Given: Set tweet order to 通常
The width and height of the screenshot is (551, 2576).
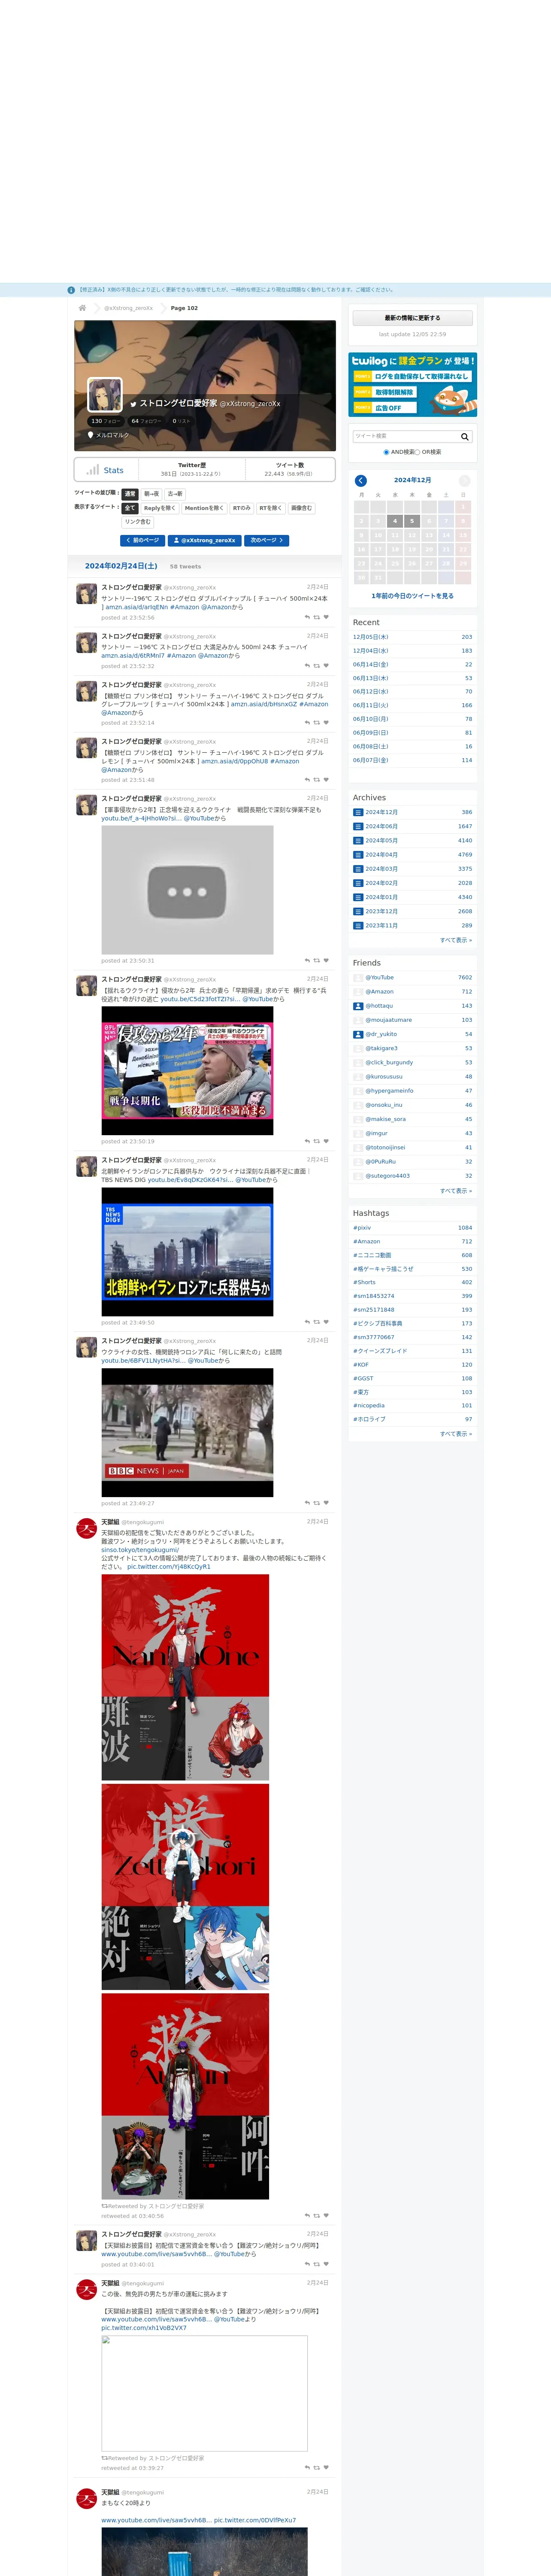Looking at the screenshot, I should coord(130,494).
